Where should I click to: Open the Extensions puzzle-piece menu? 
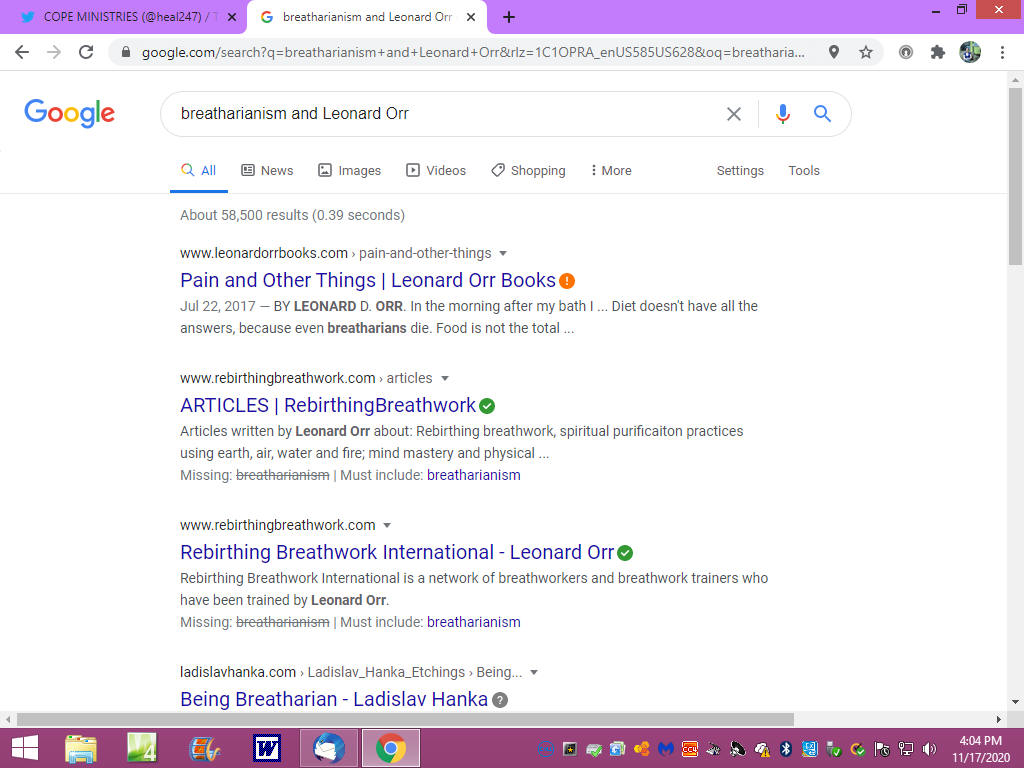pyautogui.click(x=938, y=52)
